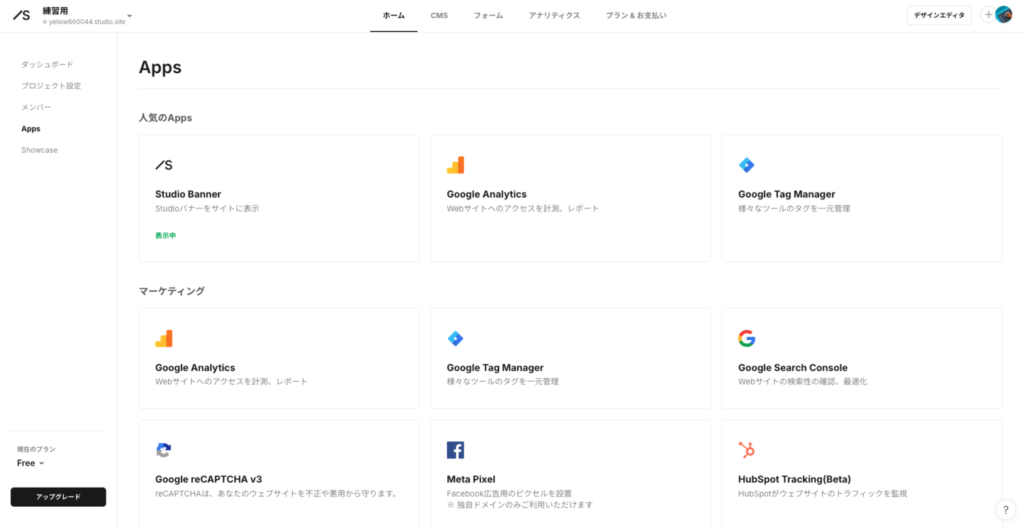Image resolution: width=1024 pixels, height=528 pixels.
Task: Open Showcase in the sidebar
Action: click(x=39, y=150)
